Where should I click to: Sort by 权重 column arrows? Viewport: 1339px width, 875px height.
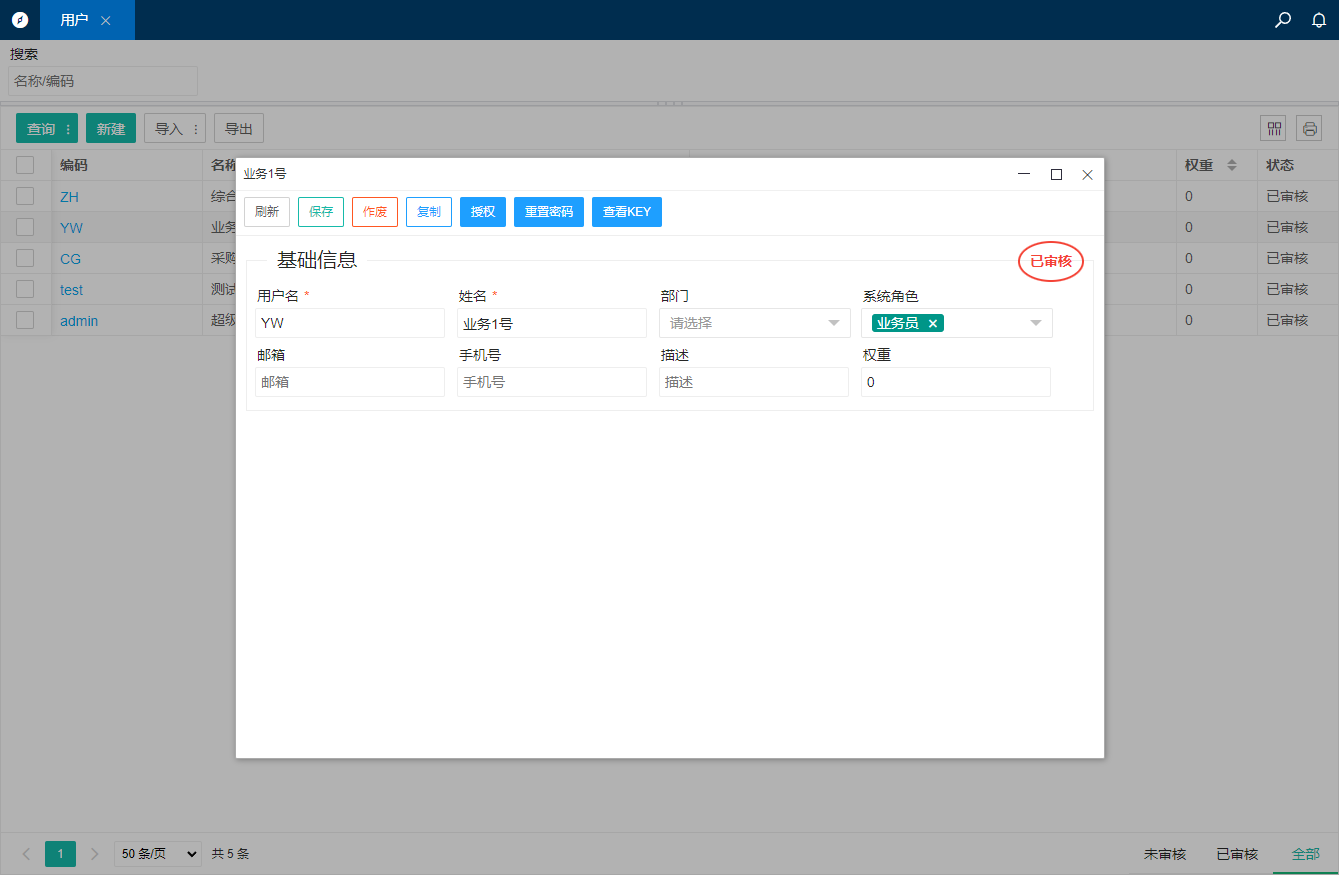coord(1231,165)
